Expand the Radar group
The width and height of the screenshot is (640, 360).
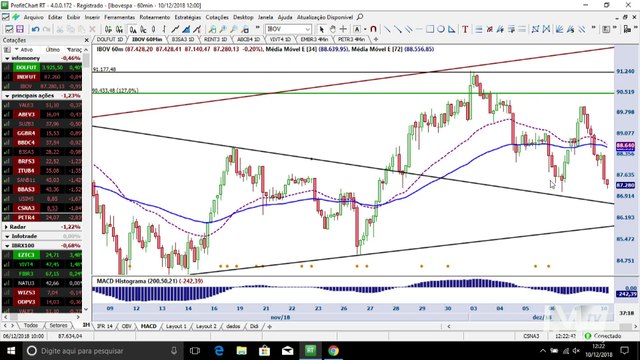pyautogui.click(x=7, y=227)
